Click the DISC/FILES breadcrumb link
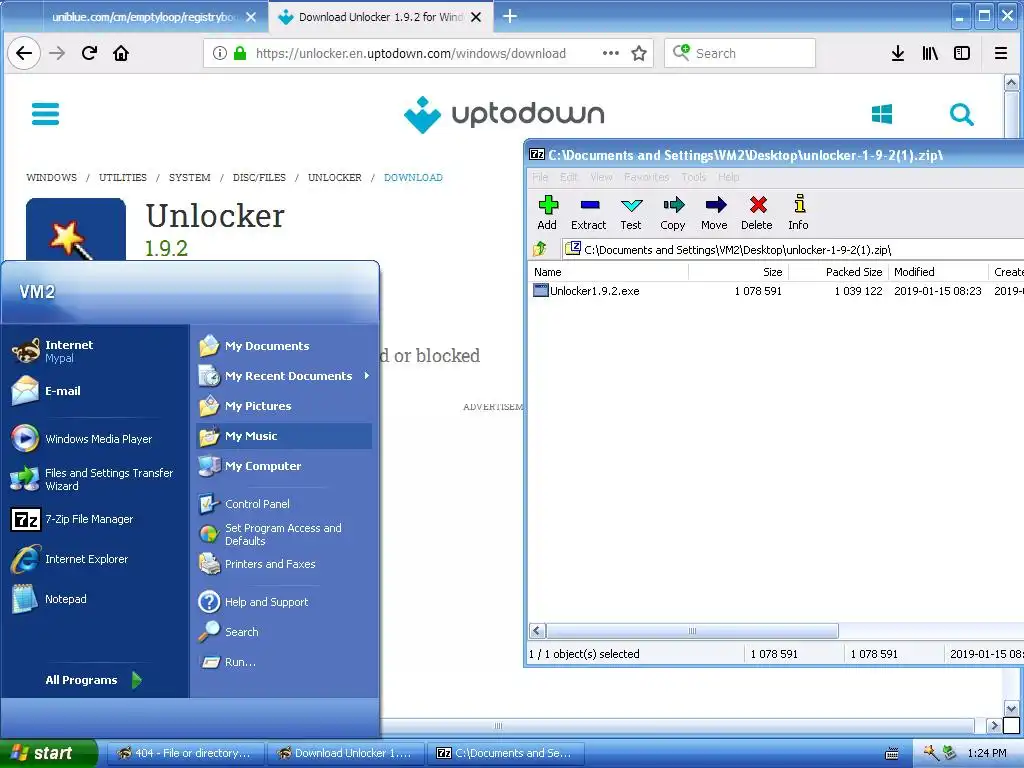 click(x=259, y=177)
